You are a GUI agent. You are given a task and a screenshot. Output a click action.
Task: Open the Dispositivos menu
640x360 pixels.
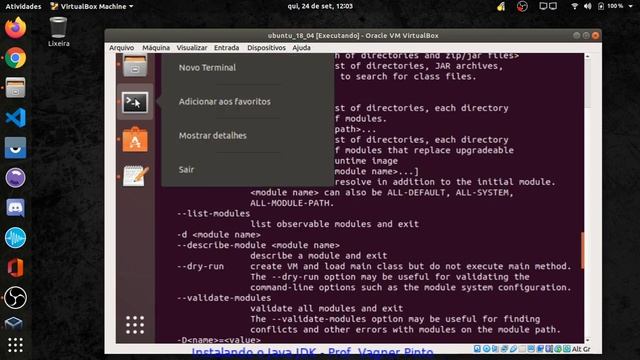[266, 48]
